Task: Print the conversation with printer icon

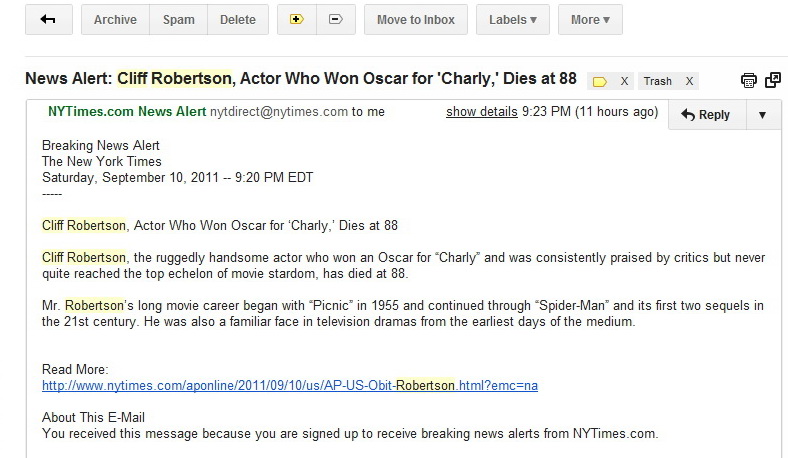Action: point(748,80)
